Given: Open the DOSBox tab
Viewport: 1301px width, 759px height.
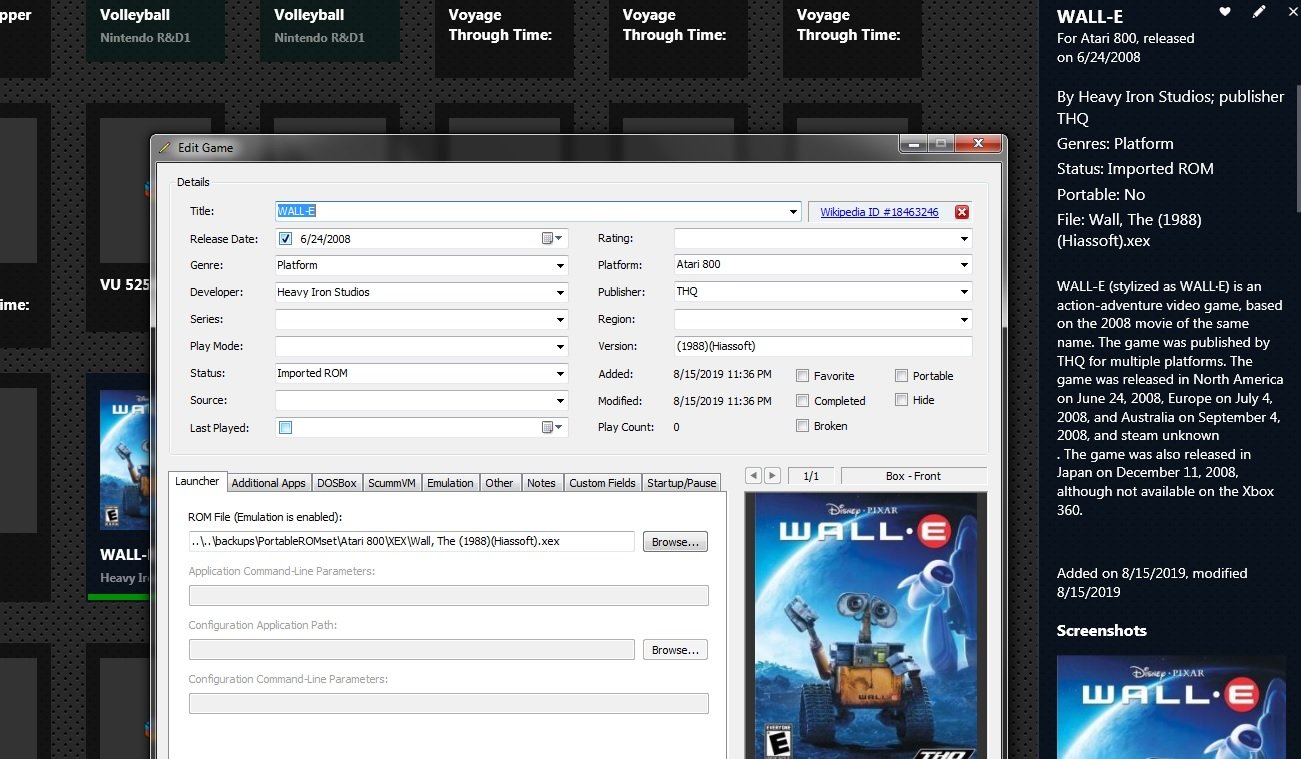Looking at the screenshot, I should click(337, 483).
